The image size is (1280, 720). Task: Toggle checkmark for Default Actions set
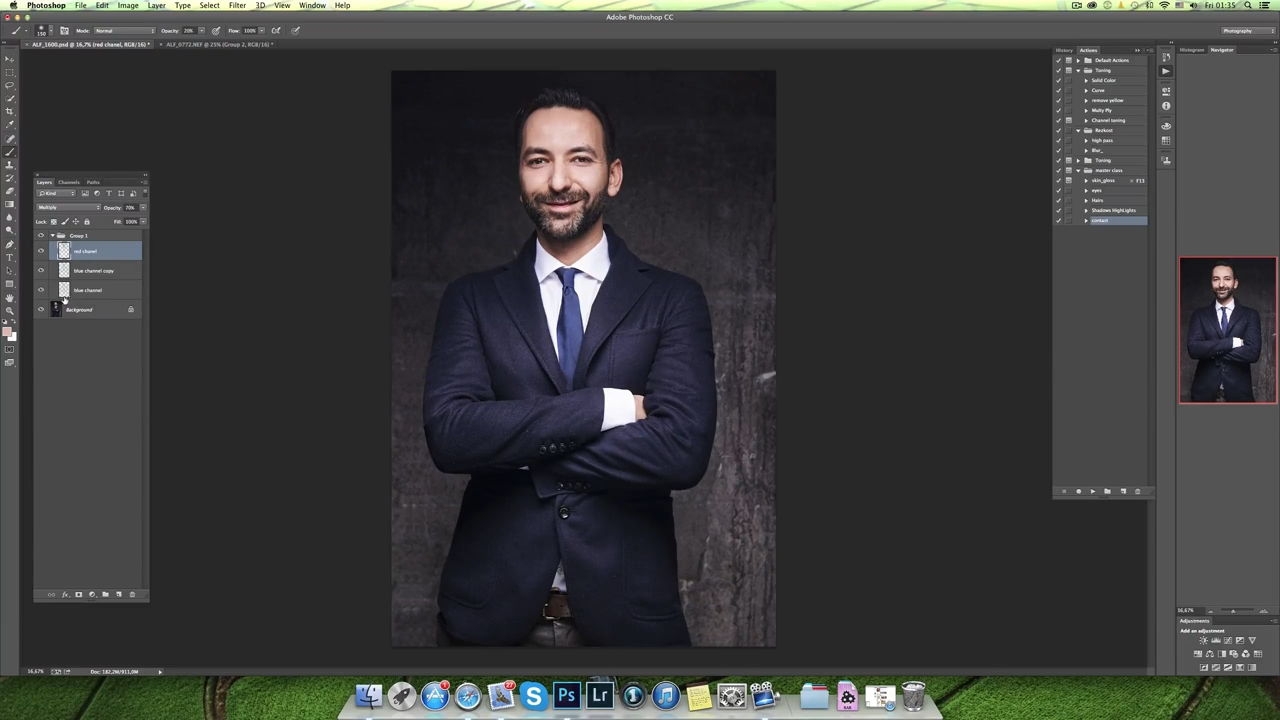pos(1059,60)
